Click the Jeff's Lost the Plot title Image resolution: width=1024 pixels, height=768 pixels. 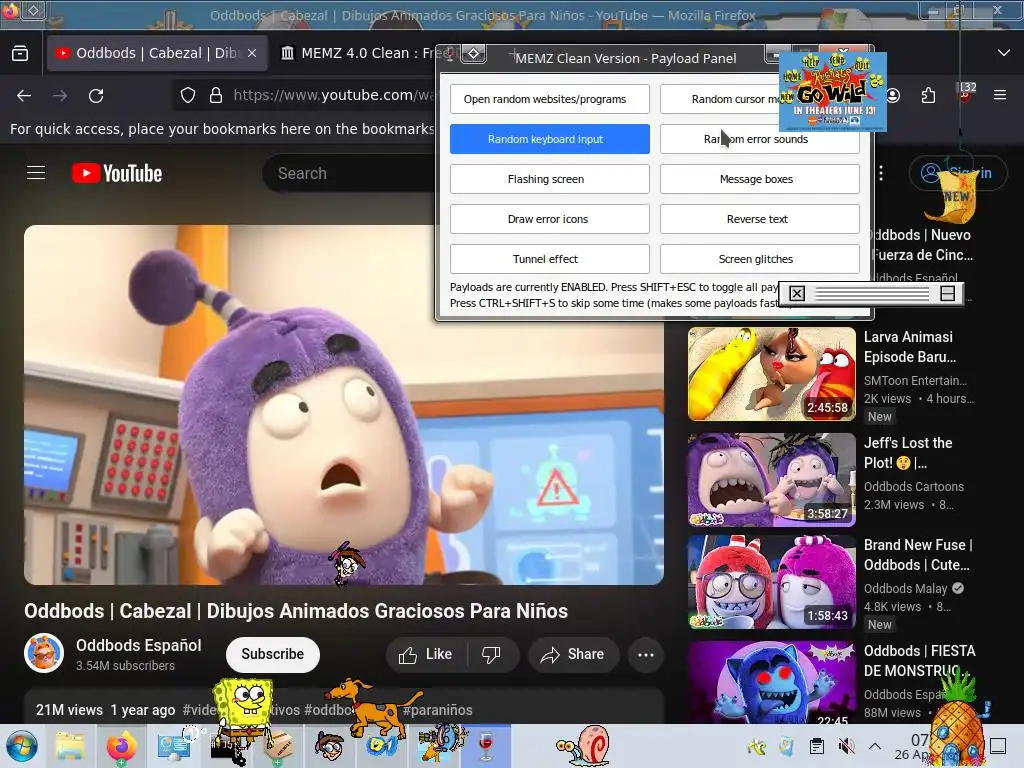tap(908, 453)
